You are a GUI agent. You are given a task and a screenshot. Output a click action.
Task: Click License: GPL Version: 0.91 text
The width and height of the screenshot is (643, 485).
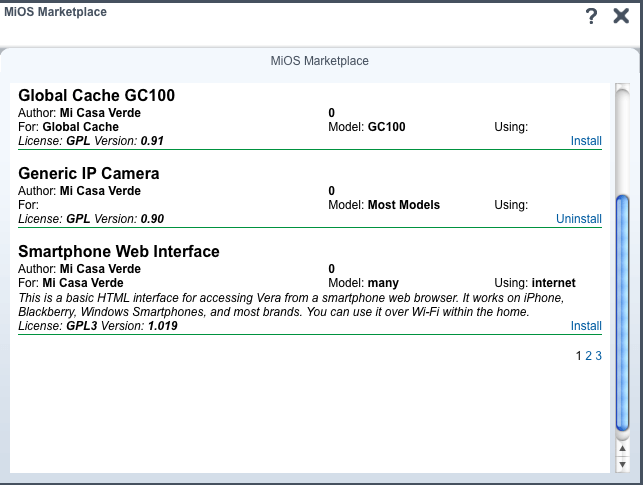coord(91,141)
